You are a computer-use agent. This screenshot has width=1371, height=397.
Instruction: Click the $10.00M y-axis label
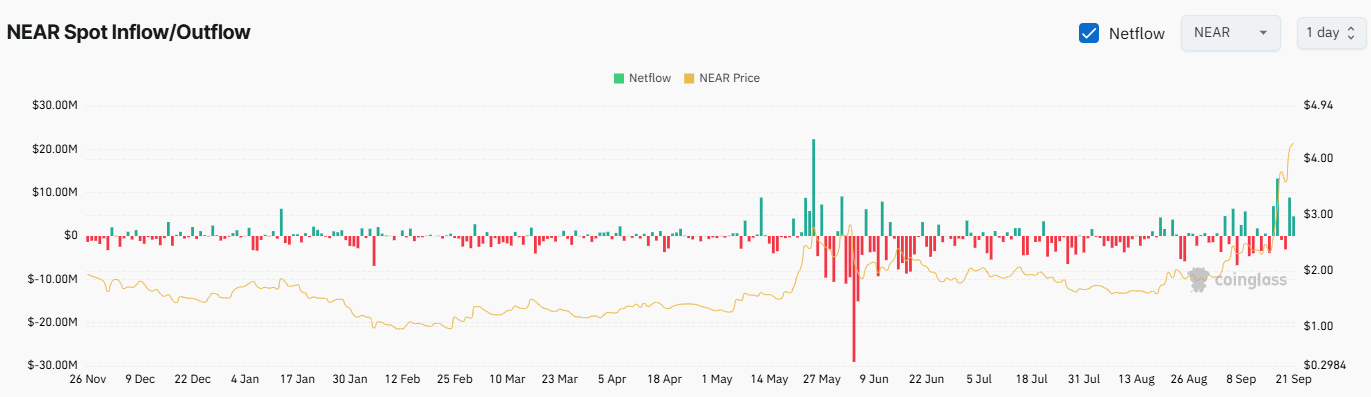pyautogui.click(x=56, y=192)
